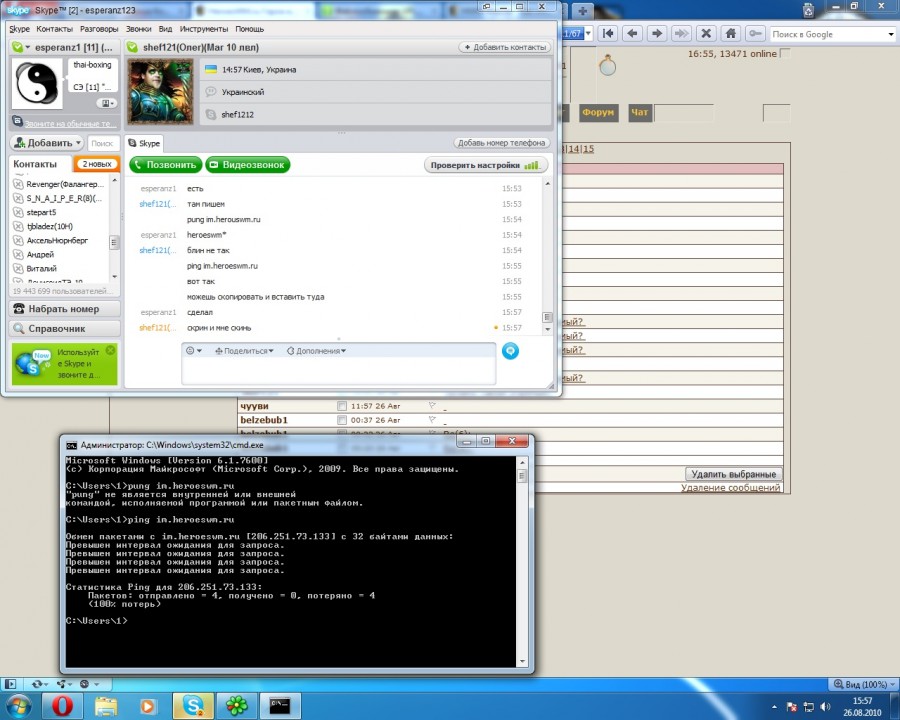Expand the Поделиться share menu
The image size is (900, 720).
(x=245, y=351)
